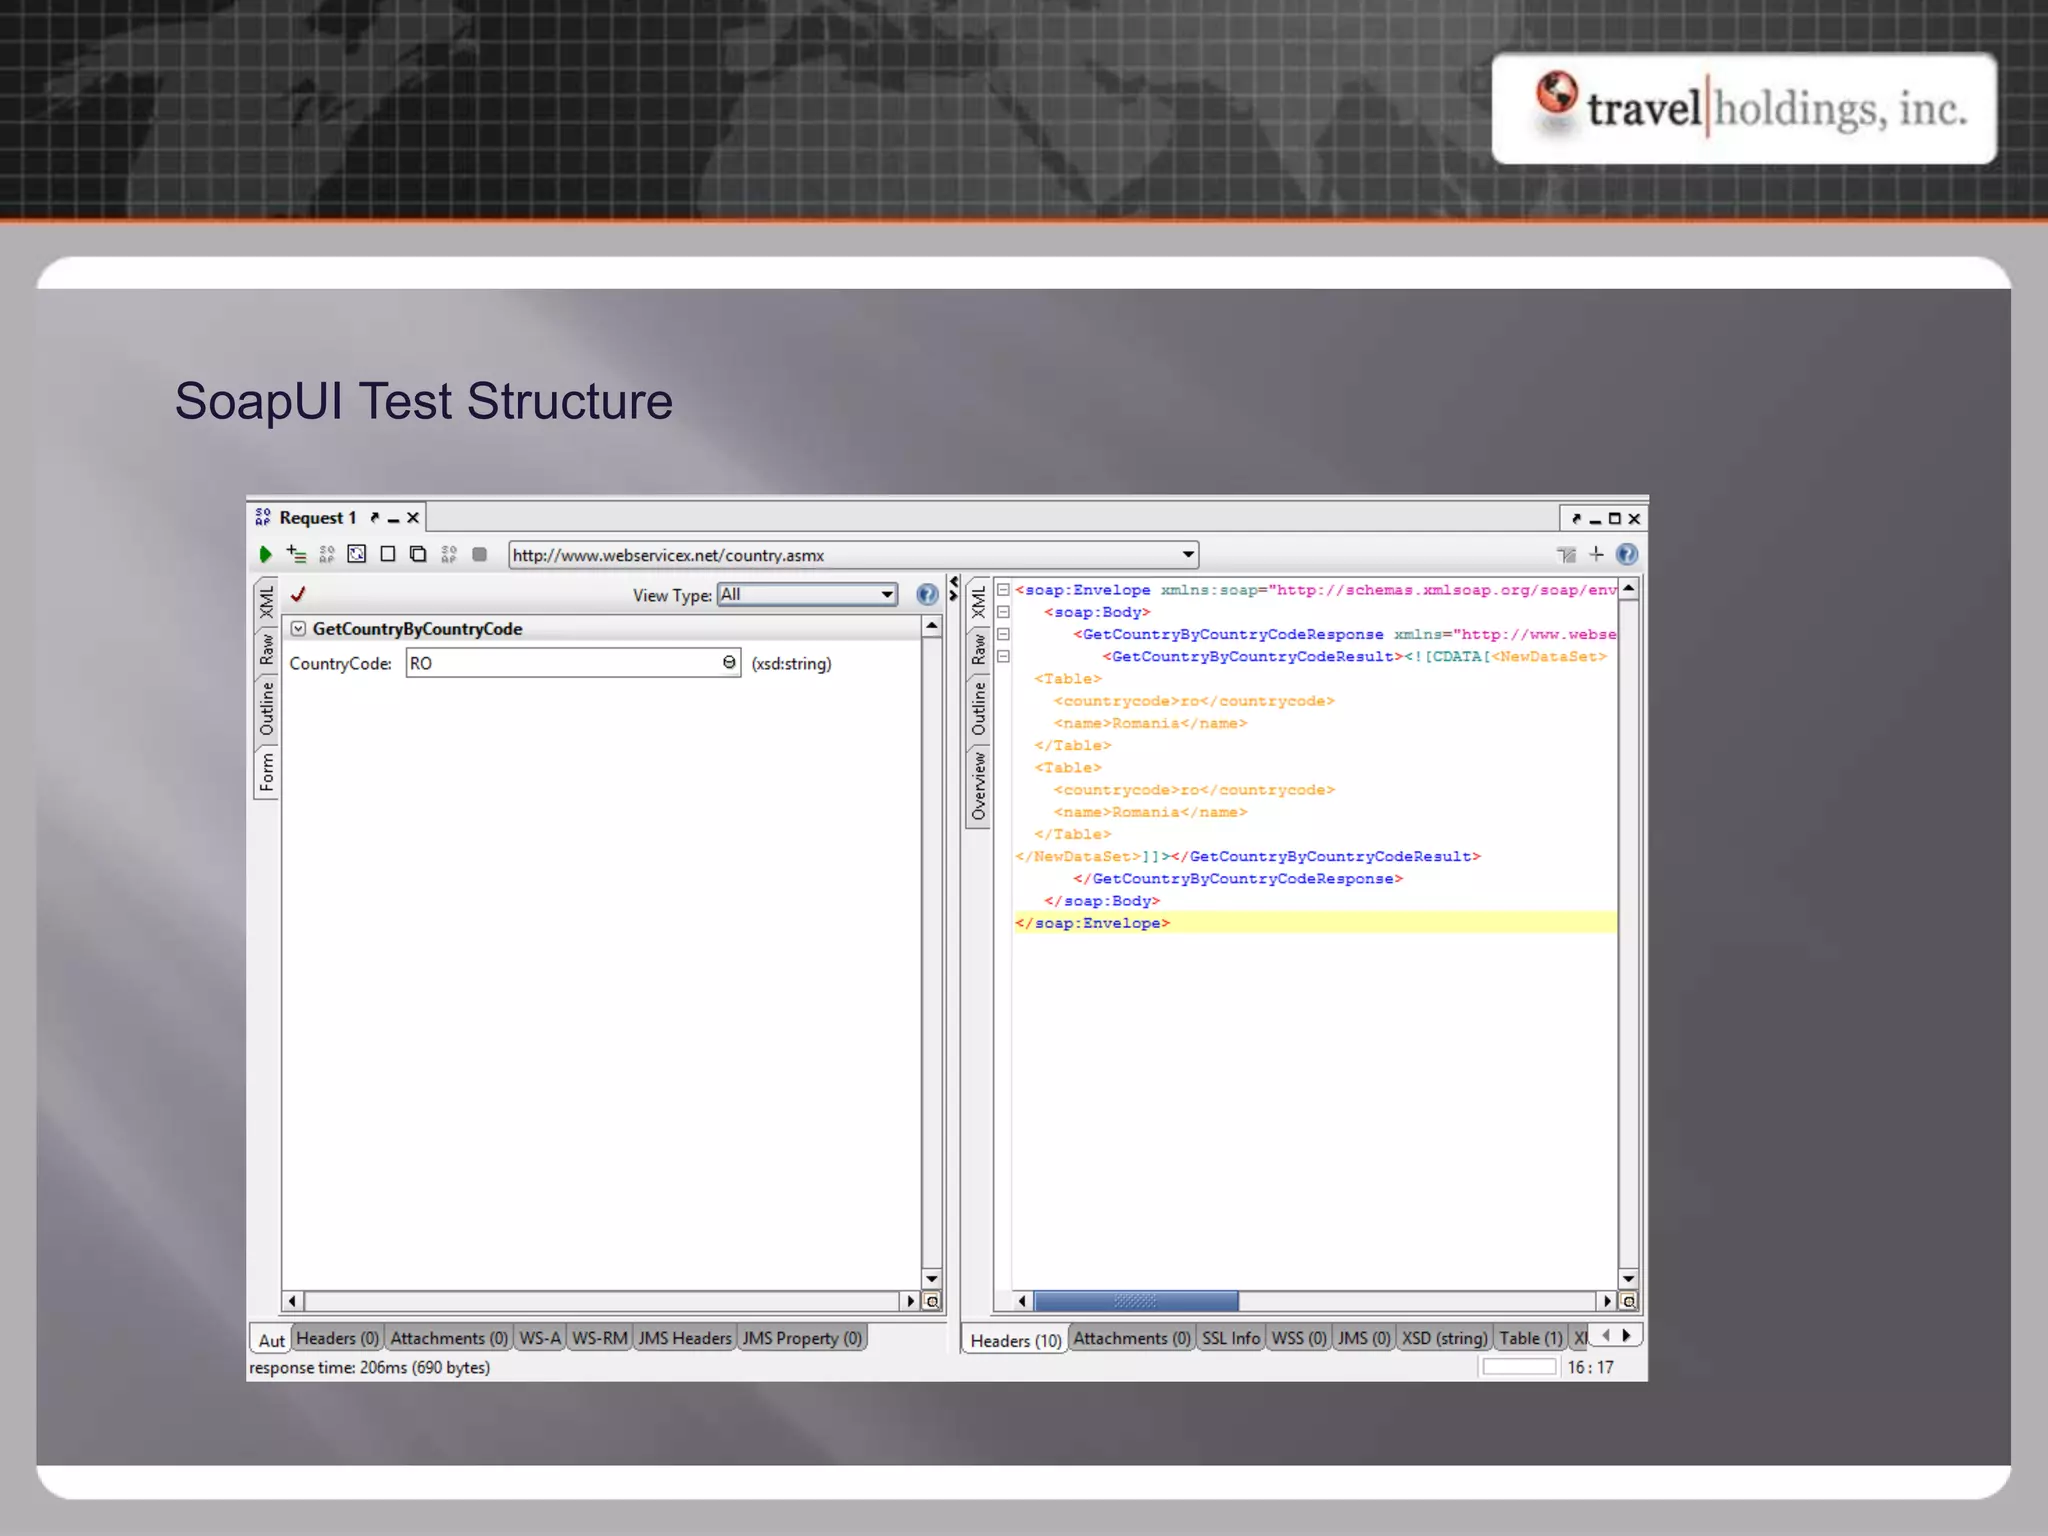The height and width of the screenshot is (1536, 2048).
Task: Switch to the request Raw side tab
Action: [x=266, y=650]
